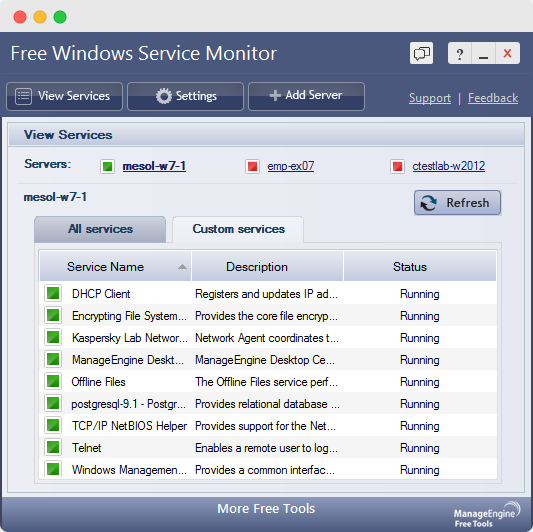Open the Support link
Viewport: 533px width, 532px height.
click(430, 98)
